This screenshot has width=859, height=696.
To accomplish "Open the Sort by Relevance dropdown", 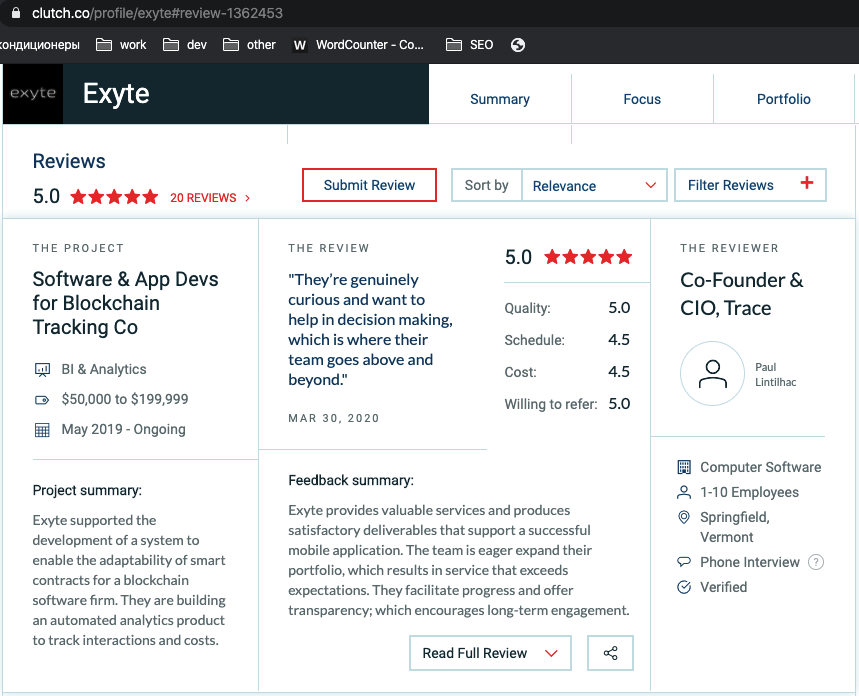I will [x=594, y=185].
